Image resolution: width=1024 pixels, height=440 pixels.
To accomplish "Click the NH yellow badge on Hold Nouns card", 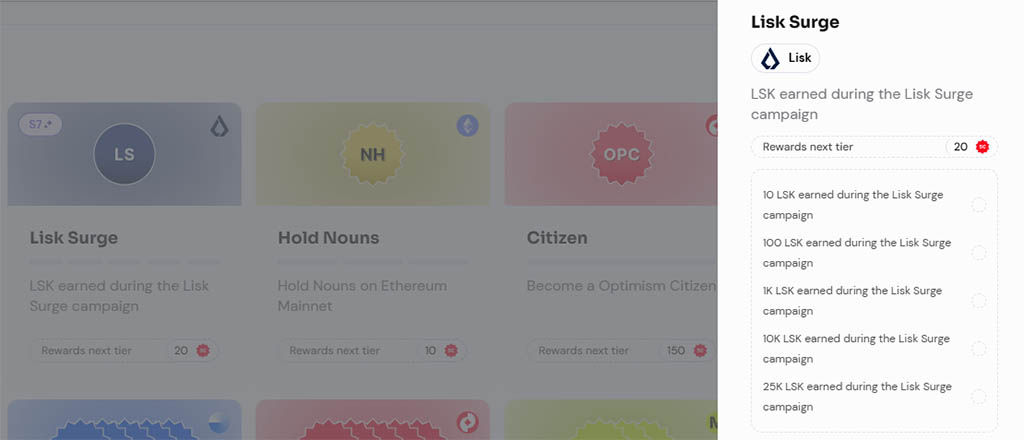I will (x=373, y=155).
